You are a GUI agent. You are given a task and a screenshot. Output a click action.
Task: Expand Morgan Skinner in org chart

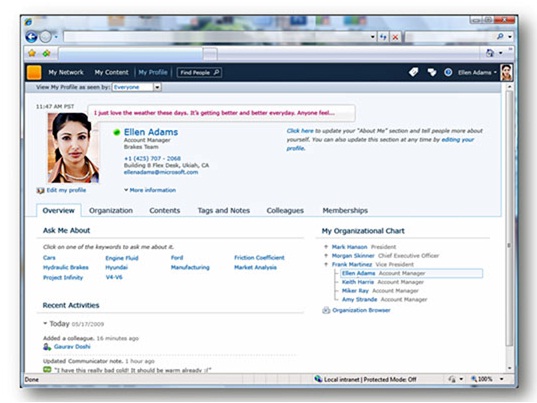click(x=326, y=255)
